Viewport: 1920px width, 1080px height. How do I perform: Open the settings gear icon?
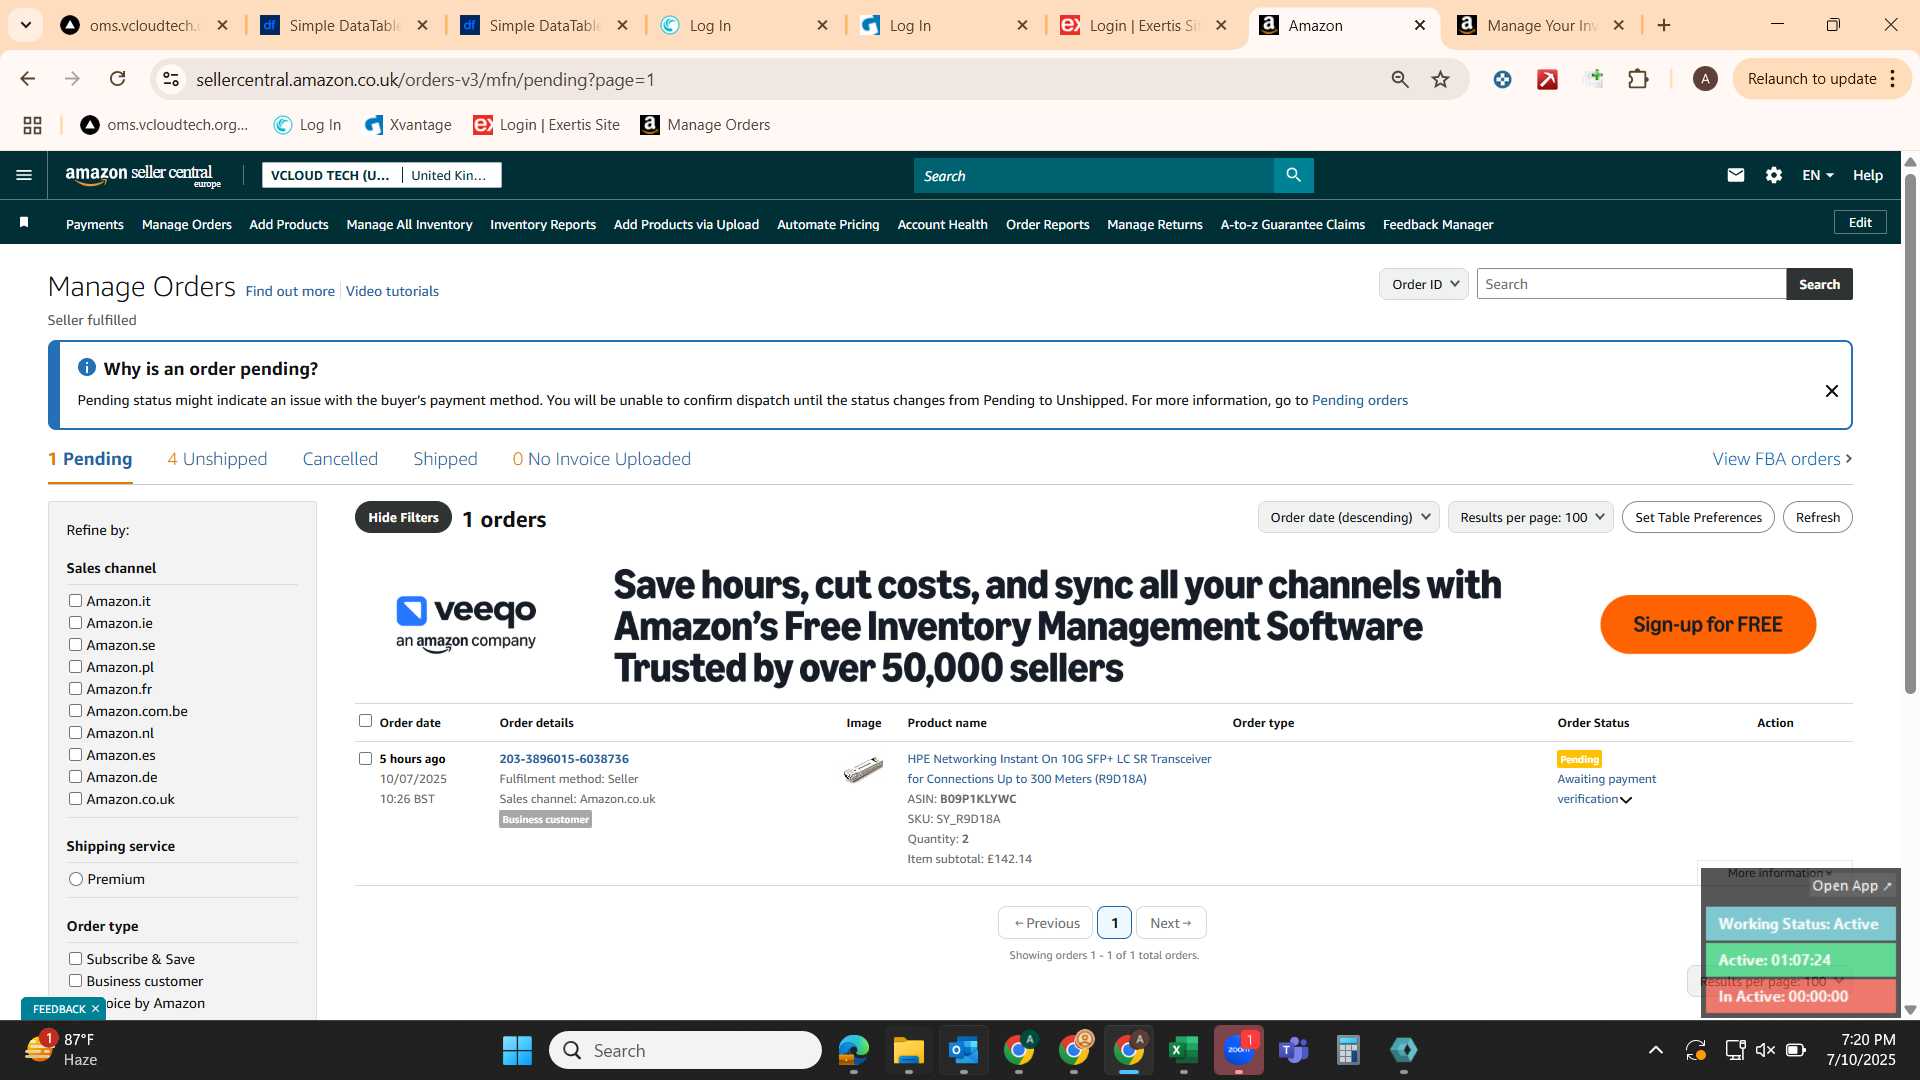1773,175
